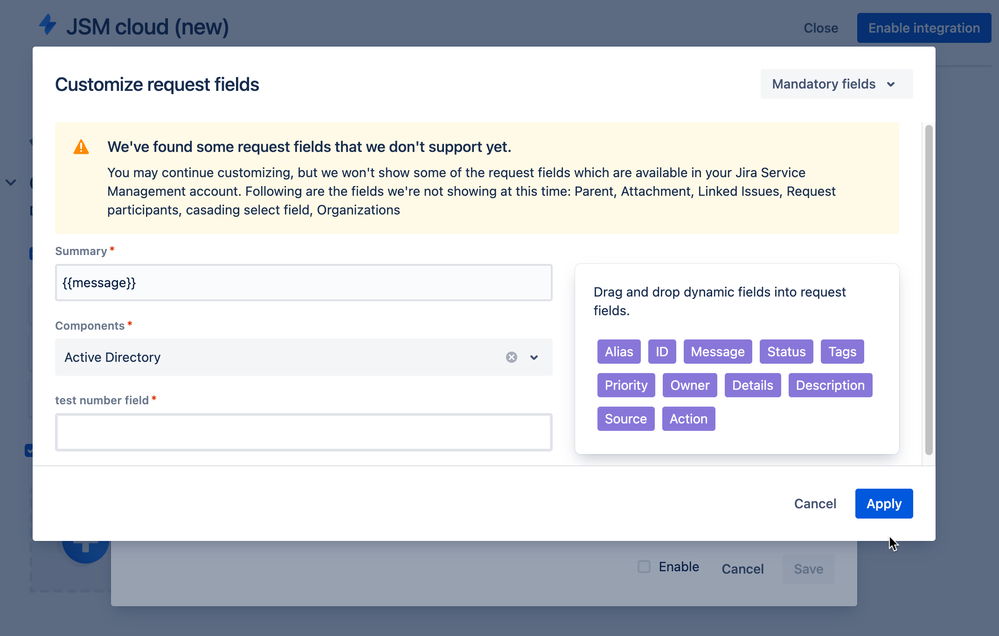999x636 pixels.
Task: Click the unsupported request fields warning heading
Action: [x=309, y=147]
